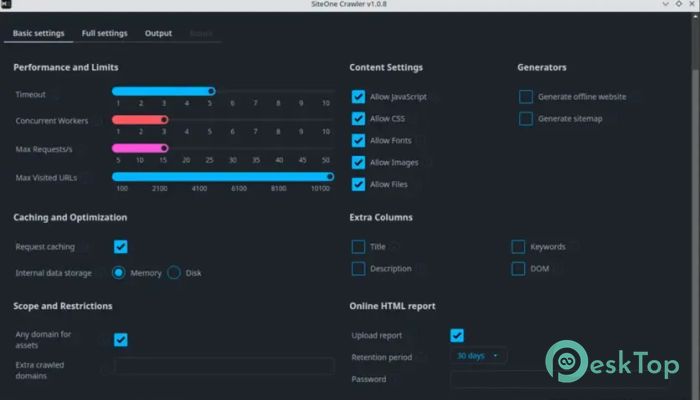This screenshot has height=400, width=700.
Task: Click the 6100 tick under Max Visited URLs
Action: [x=239, y=189]
